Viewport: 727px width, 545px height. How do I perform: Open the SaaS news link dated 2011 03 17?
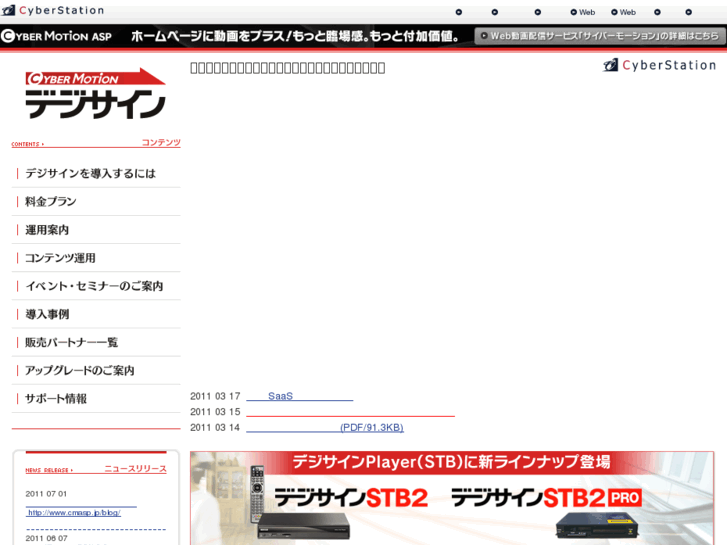300,396
